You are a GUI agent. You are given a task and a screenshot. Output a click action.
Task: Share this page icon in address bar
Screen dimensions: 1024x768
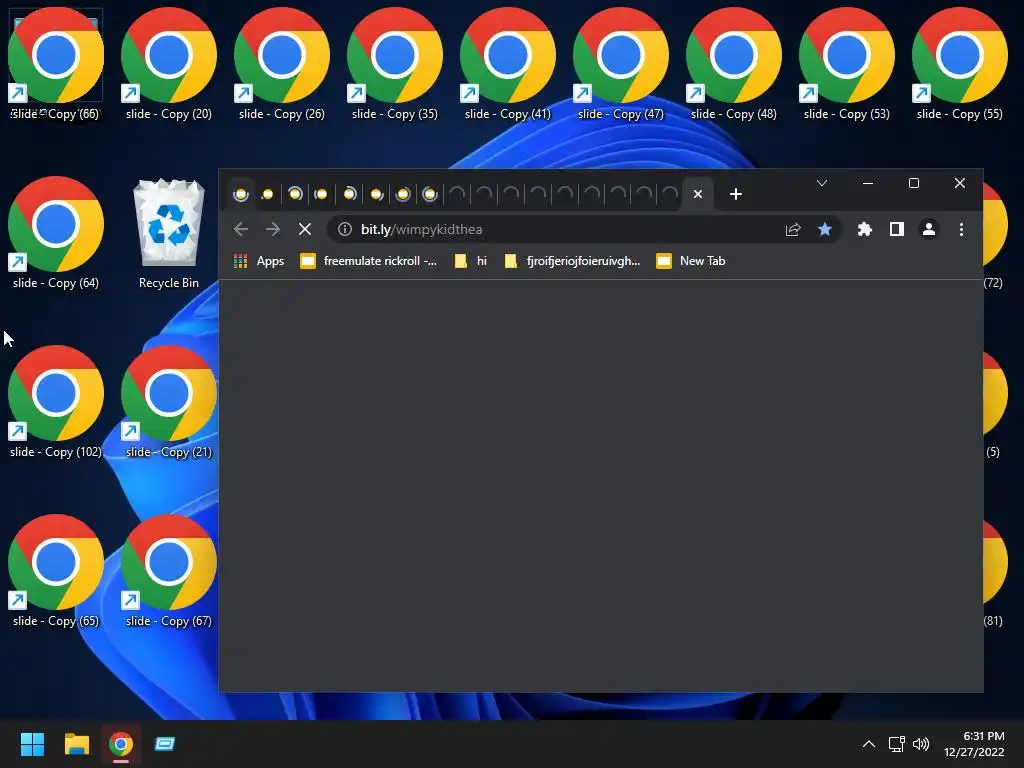[793, 229]
